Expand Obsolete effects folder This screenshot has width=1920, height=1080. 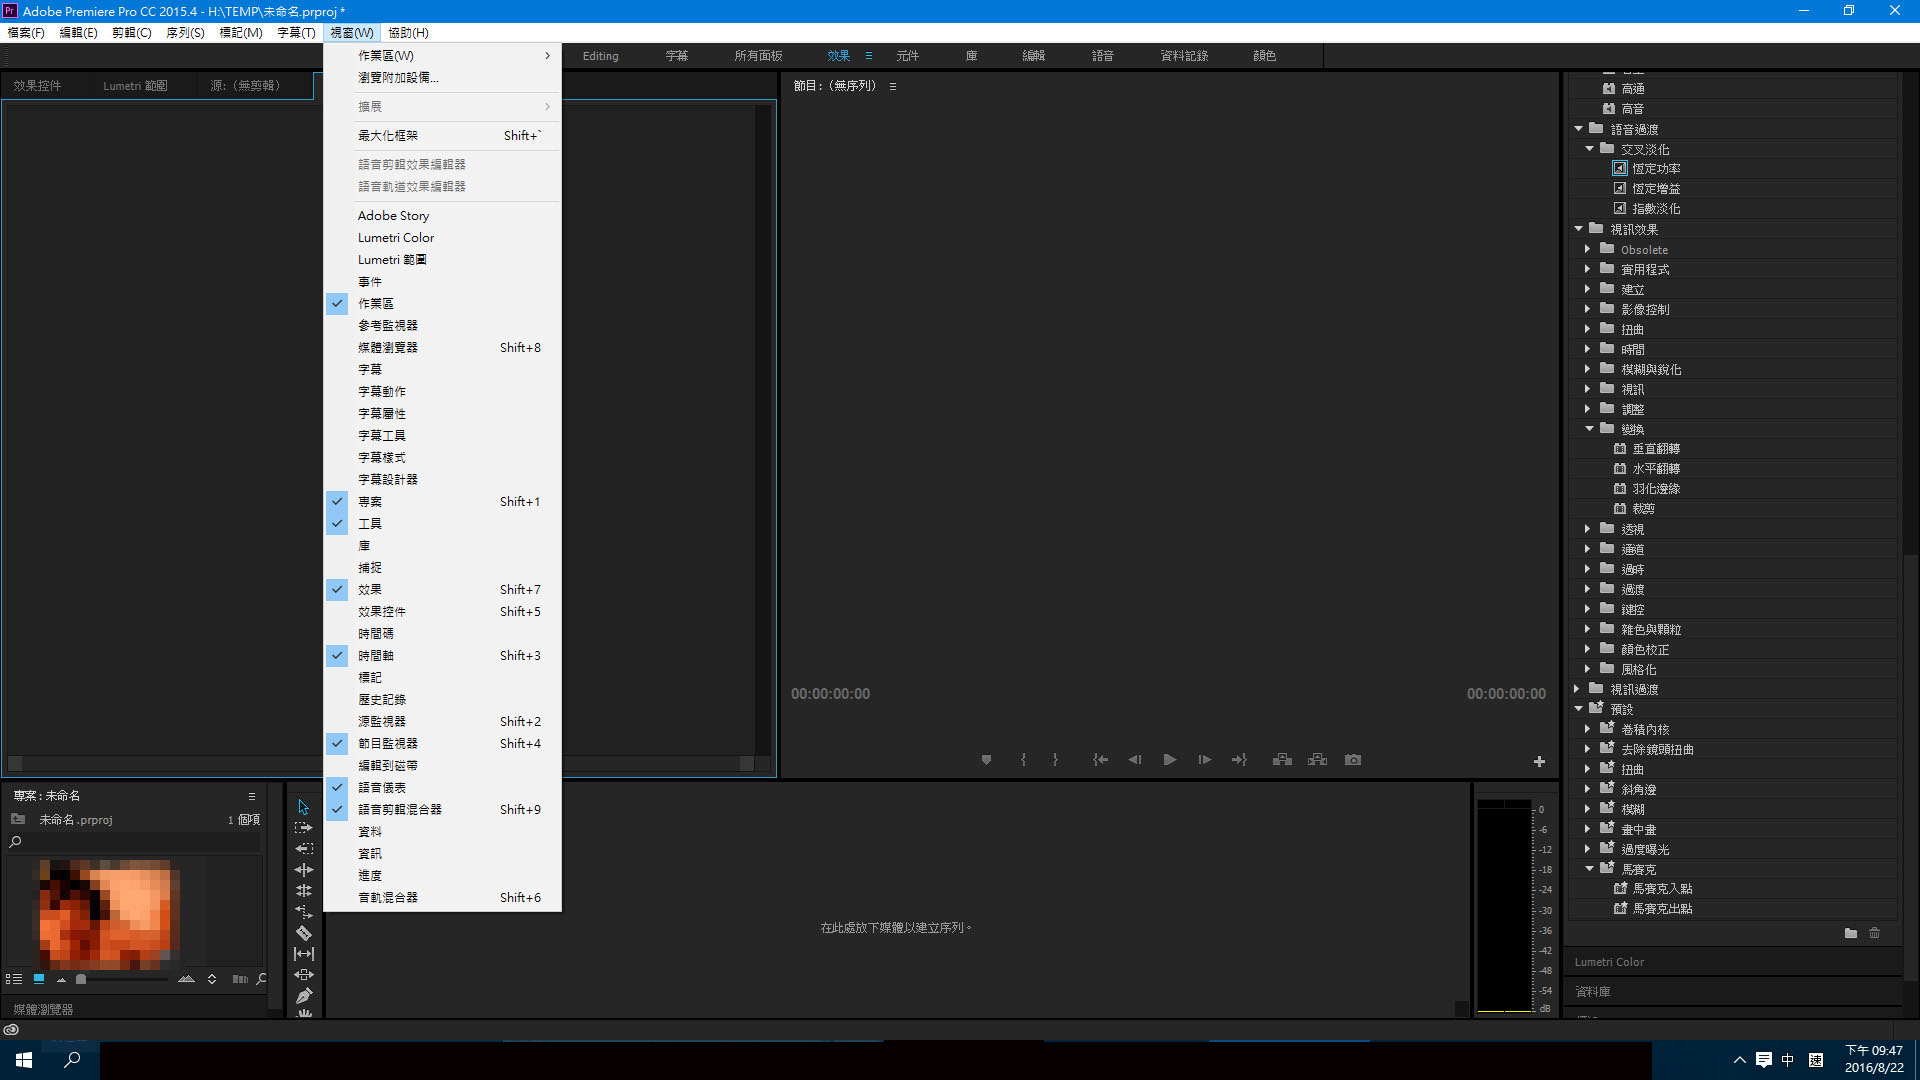pyautogui.click(x=1587, y=249)
